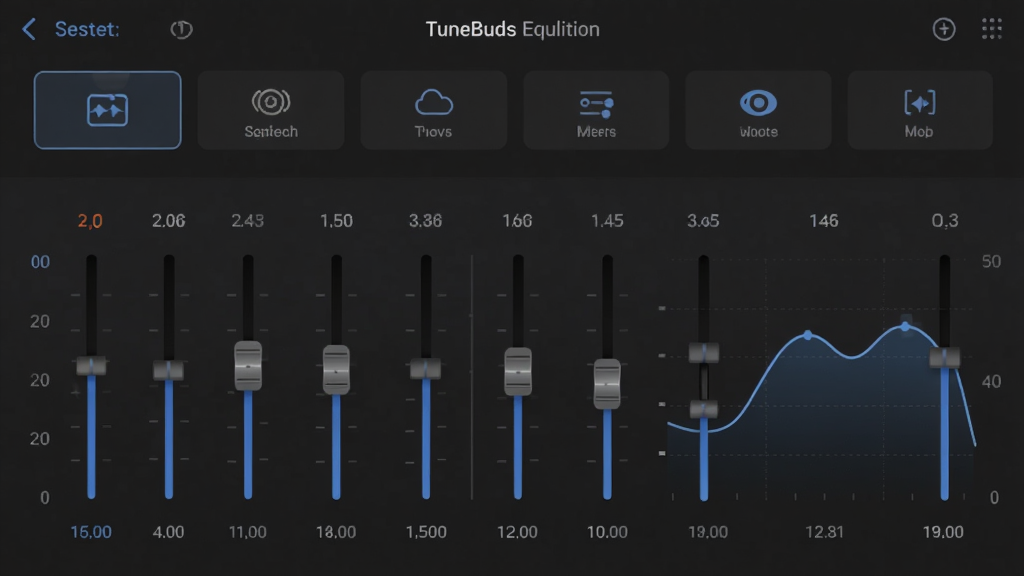Select the left peak point on curve
This screenshot has width=1024, height=576.
coord(808,335)
